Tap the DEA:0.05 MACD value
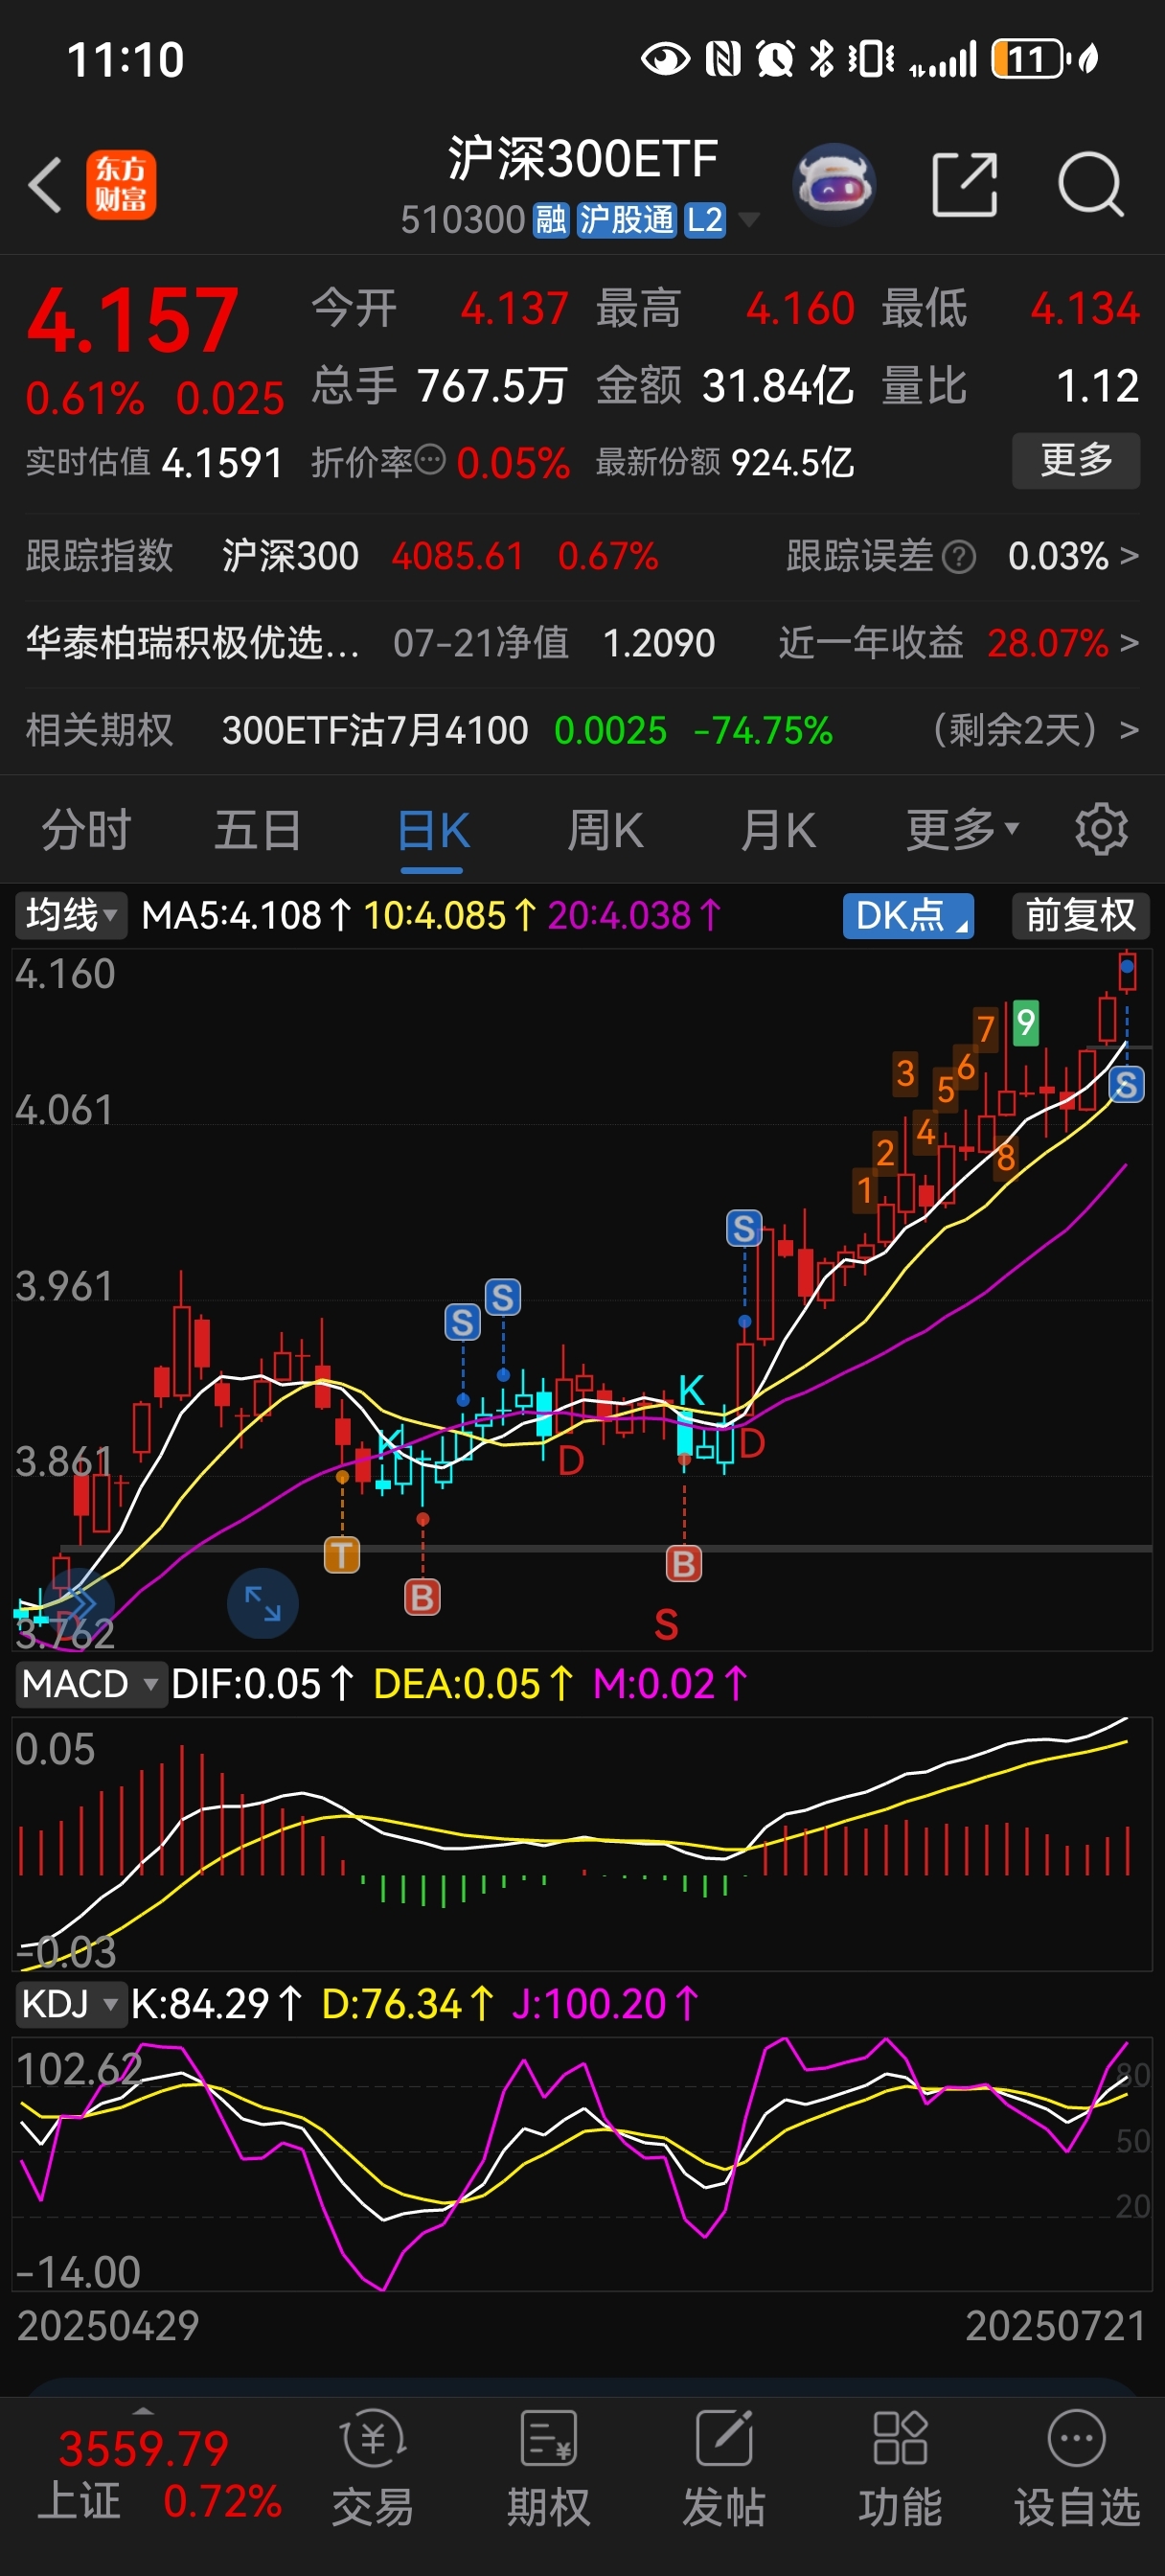The height and width of the screenshot is (2576, 1165). 473,1684
